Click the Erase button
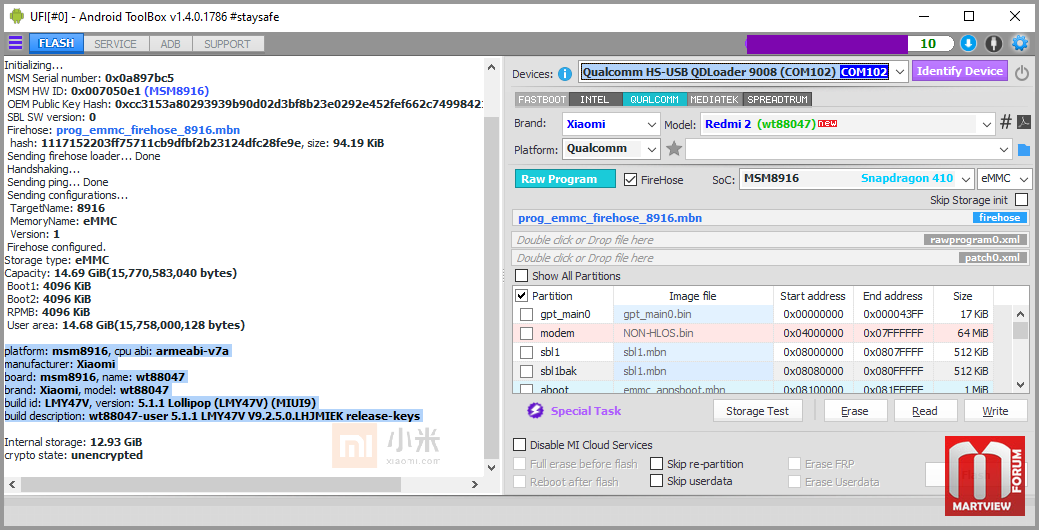Viewport: 1039px width, 530px height. (855, 411)
